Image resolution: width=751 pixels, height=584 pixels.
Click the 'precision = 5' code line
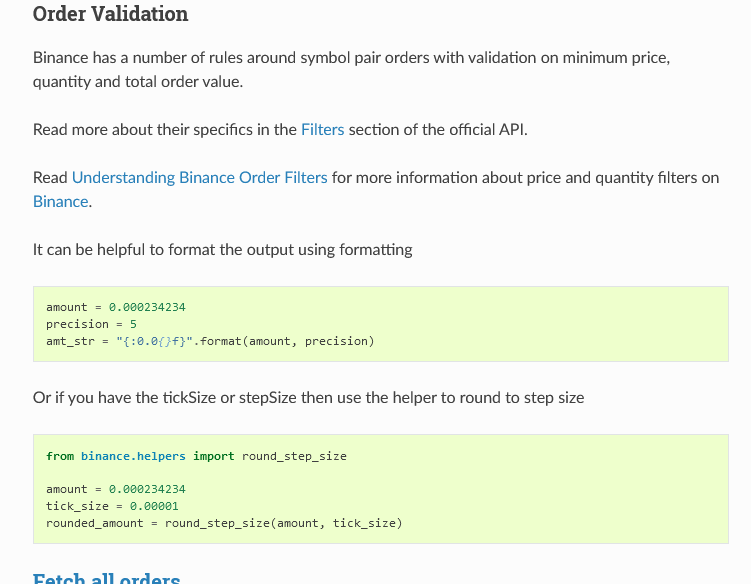click(91, 324)
